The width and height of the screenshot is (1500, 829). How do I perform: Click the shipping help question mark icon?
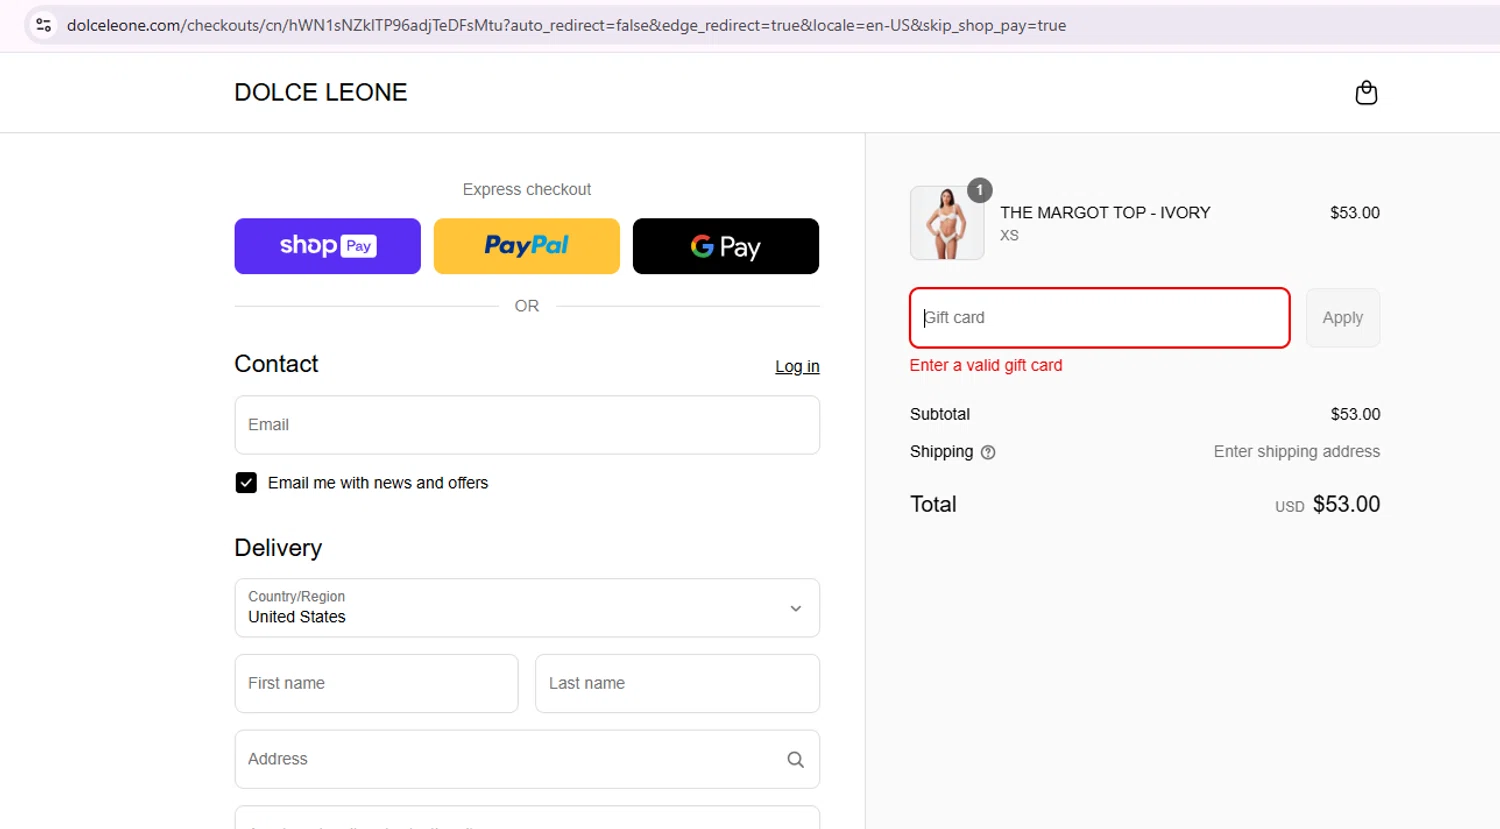pos(988,452)
